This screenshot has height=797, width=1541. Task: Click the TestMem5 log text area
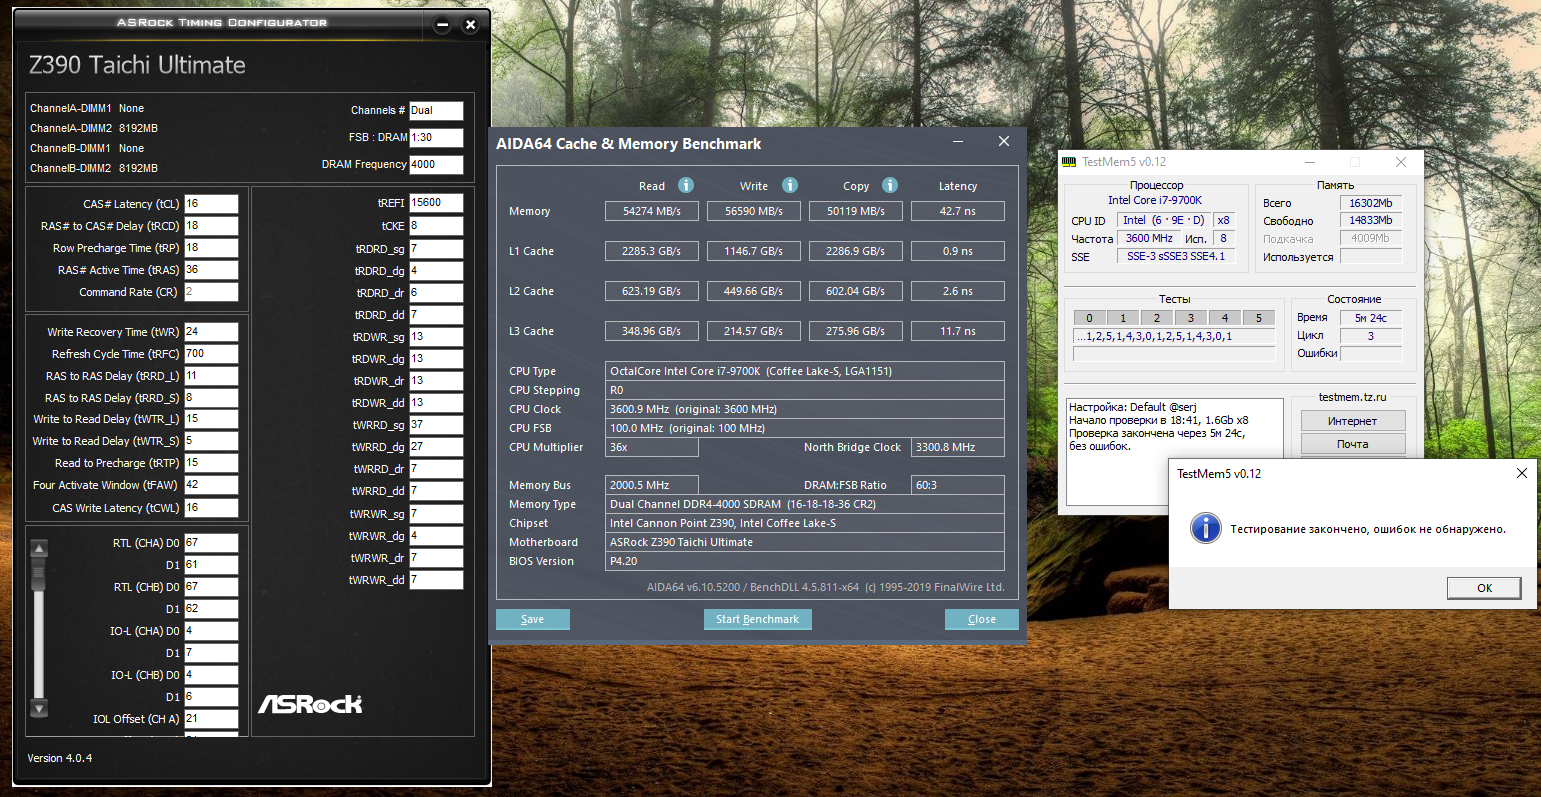pos(1174,451)
